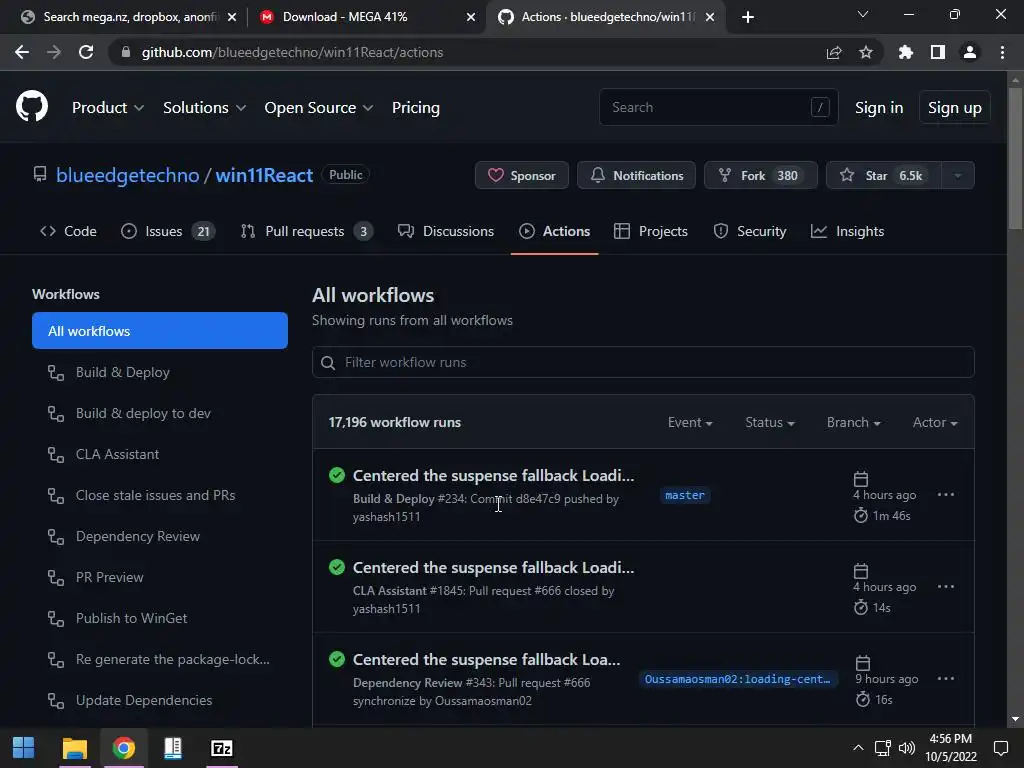The image size is (1024, 768).
Task: Expand the Product menu
Action: 108,108
